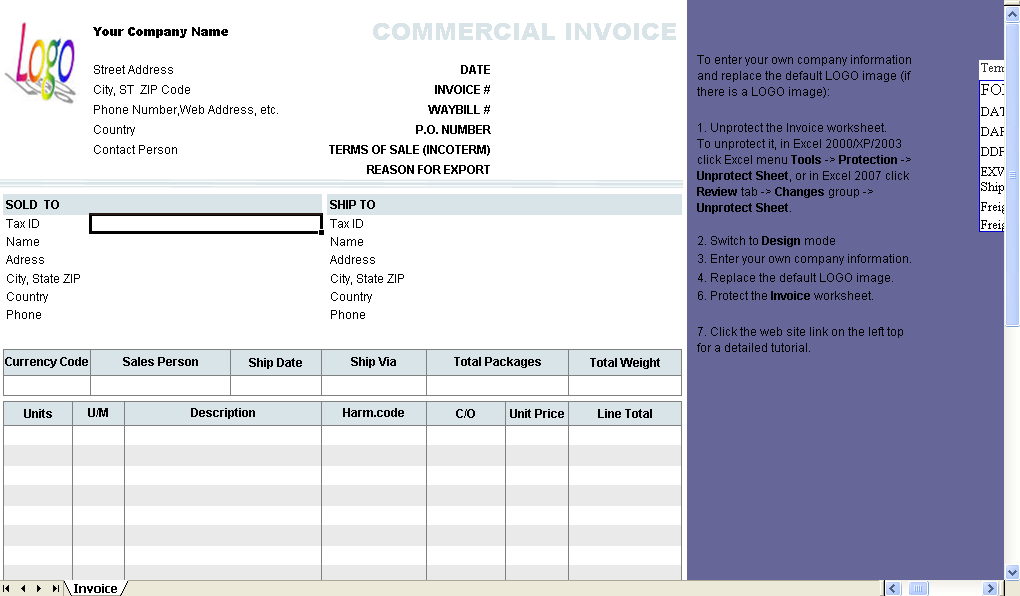Select the empty cell under Currency Code
This screenshot has height=596, width=1020.
tap(47, 385)
